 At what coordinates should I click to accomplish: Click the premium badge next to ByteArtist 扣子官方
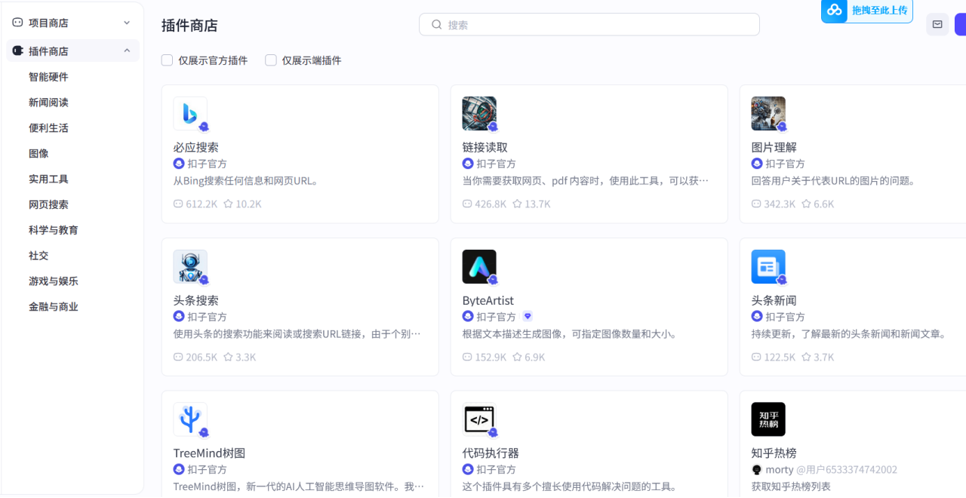[527, 316]
